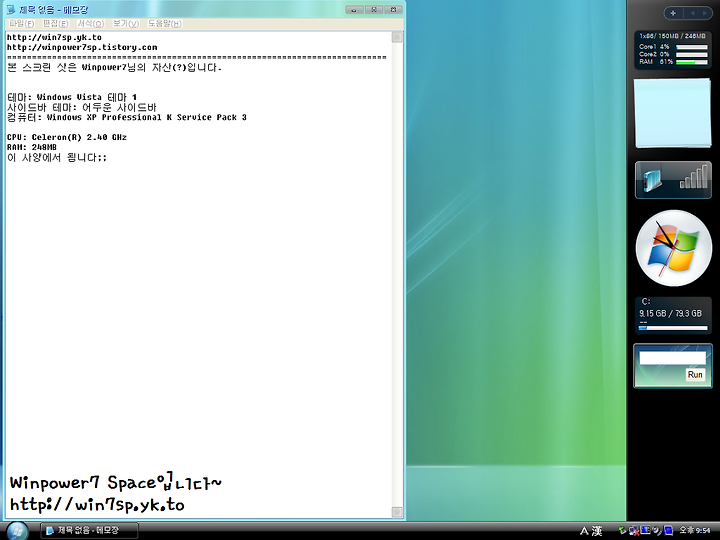Click the Core1 usage bar
Viewport: 720px width, 540px height.
pyautogui.click(x=692, y=47)
